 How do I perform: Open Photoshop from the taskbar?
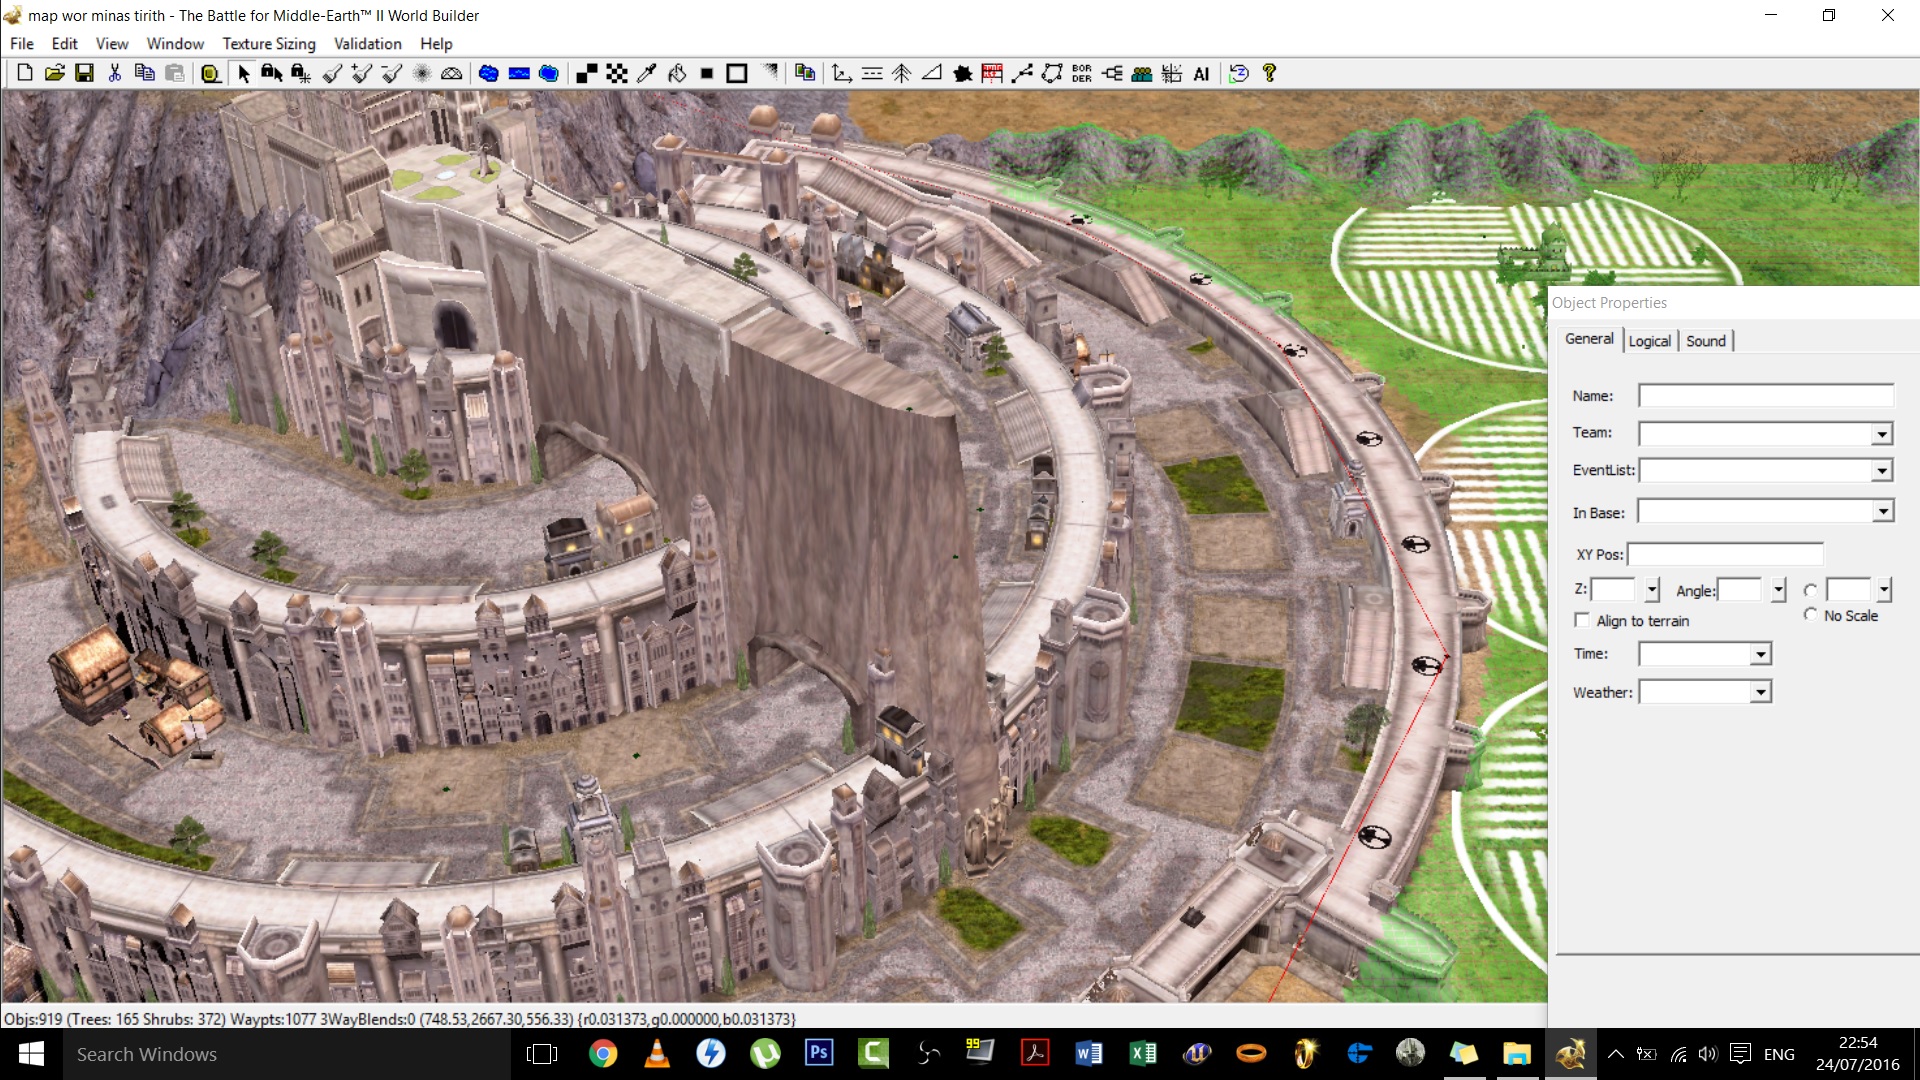point(819,1054)
